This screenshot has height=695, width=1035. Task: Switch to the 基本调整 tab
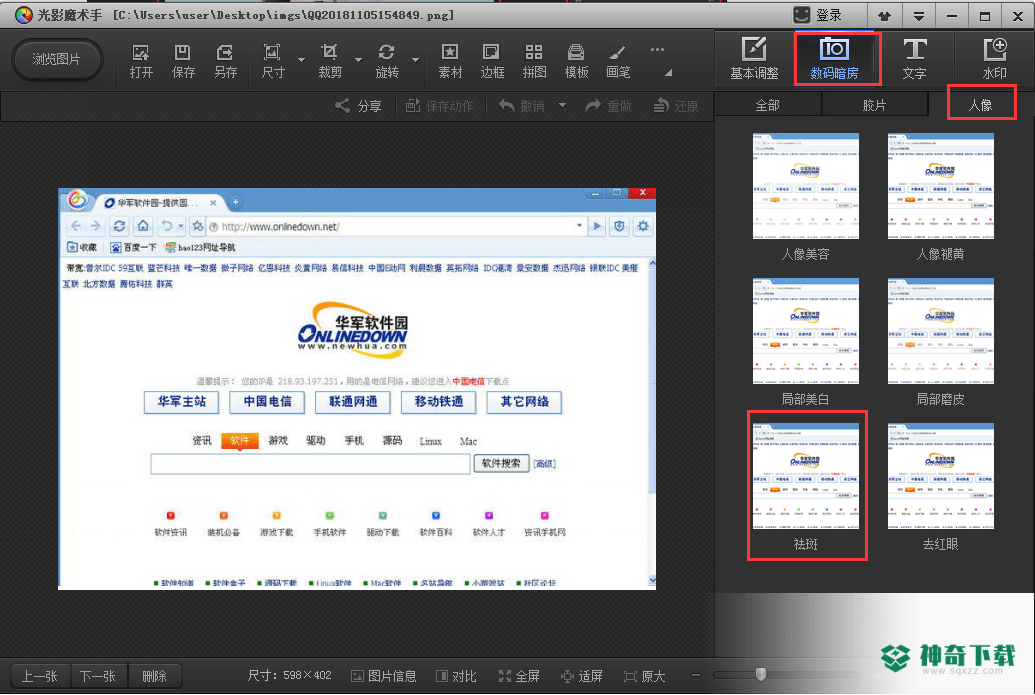click(754, 58)
